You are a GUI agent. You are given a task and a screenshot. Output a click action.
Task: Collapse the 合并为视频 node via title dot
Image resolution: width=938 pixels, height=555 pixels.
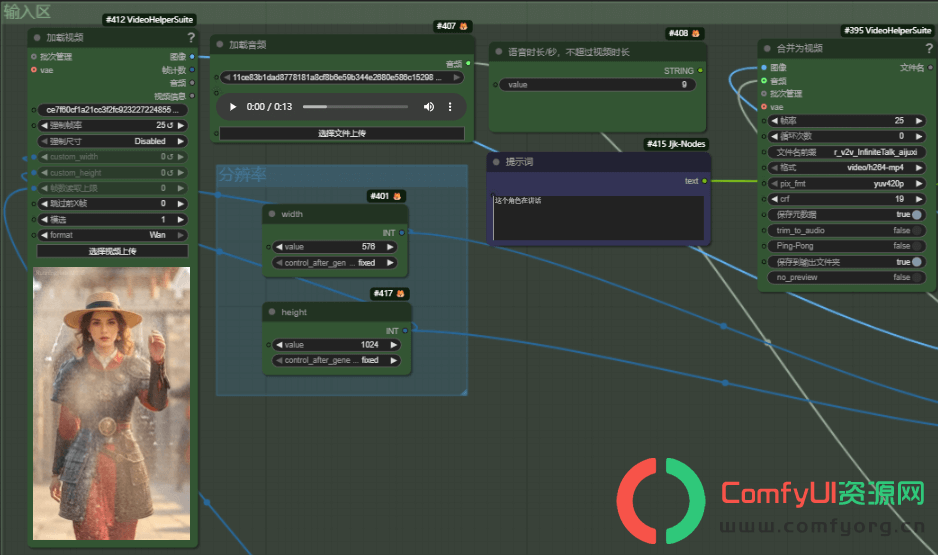click(x=767, y=48)
